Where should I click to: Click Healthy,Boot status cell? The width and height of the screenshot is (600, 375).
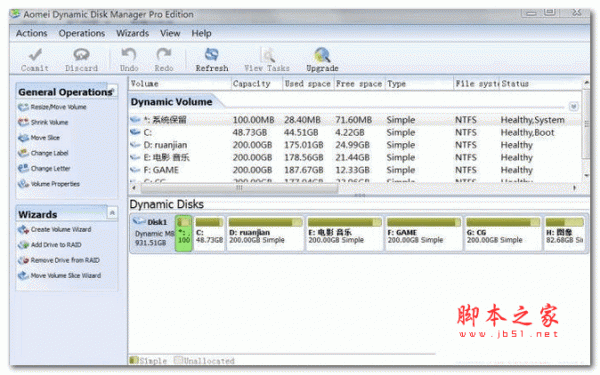527,132
